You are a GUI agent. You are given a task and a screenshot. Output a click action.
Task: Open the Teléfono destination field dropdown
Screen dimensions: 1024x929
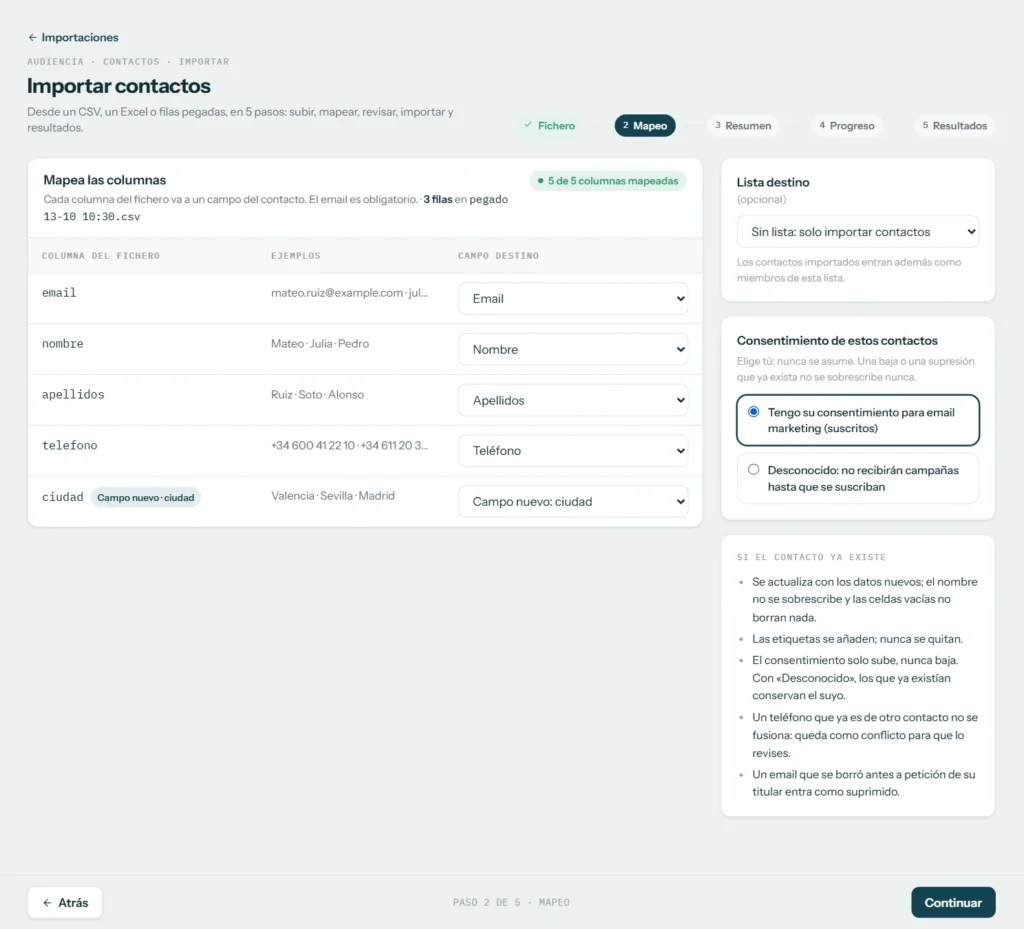[x=573, y=450]
